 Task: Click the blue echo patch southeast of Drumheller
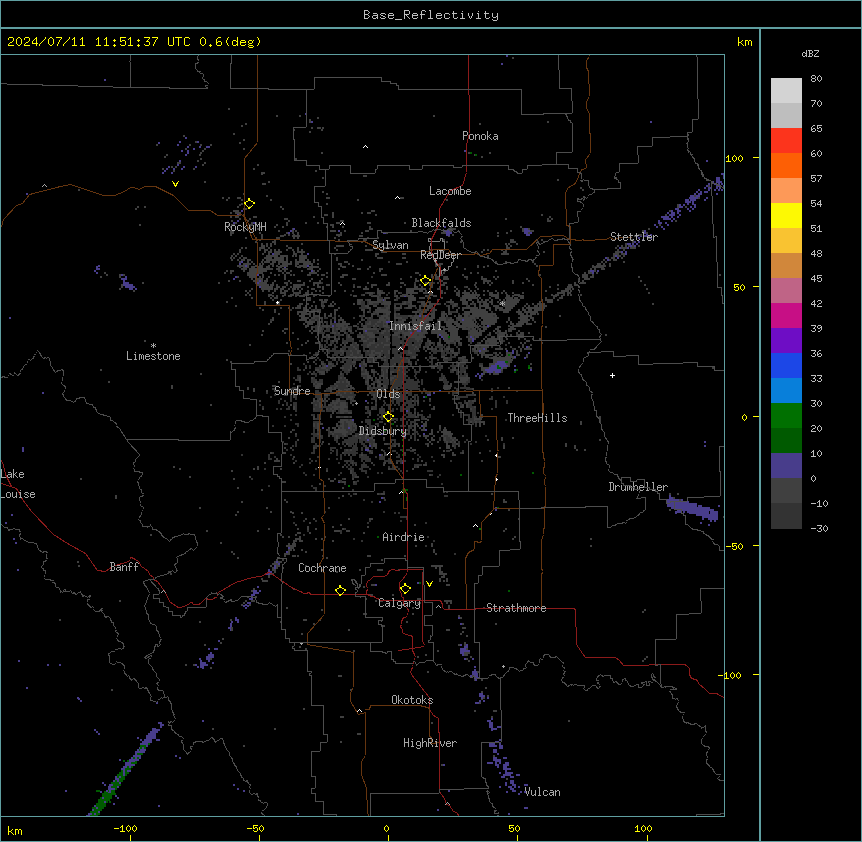coord(692,508)
